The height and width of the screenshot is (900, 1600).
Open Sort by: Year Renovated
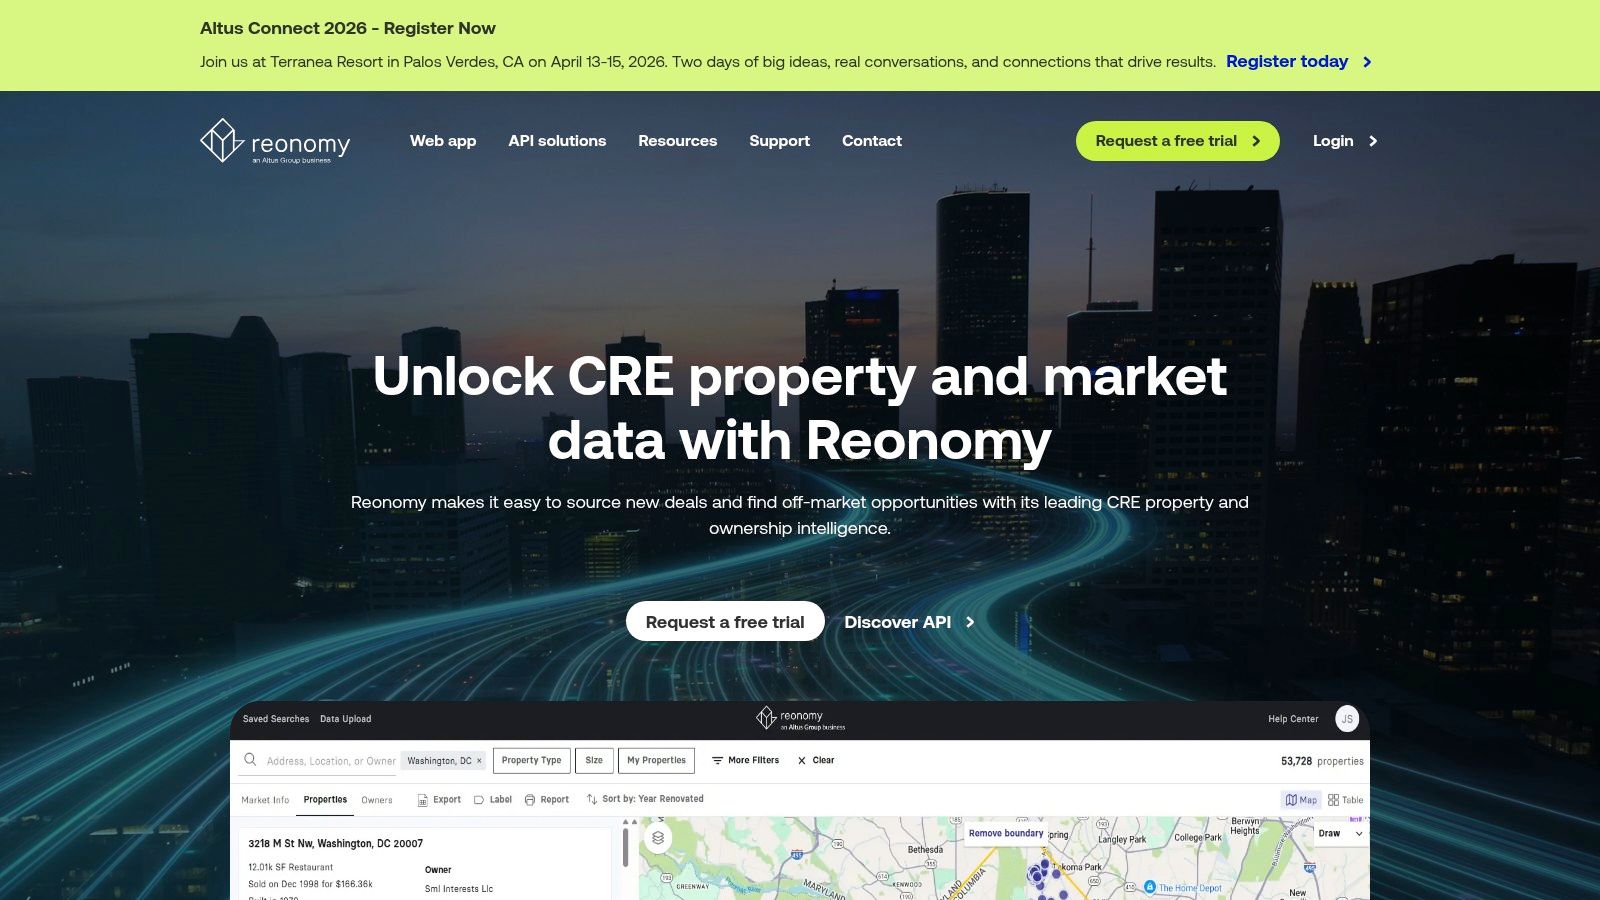[645, 799]
